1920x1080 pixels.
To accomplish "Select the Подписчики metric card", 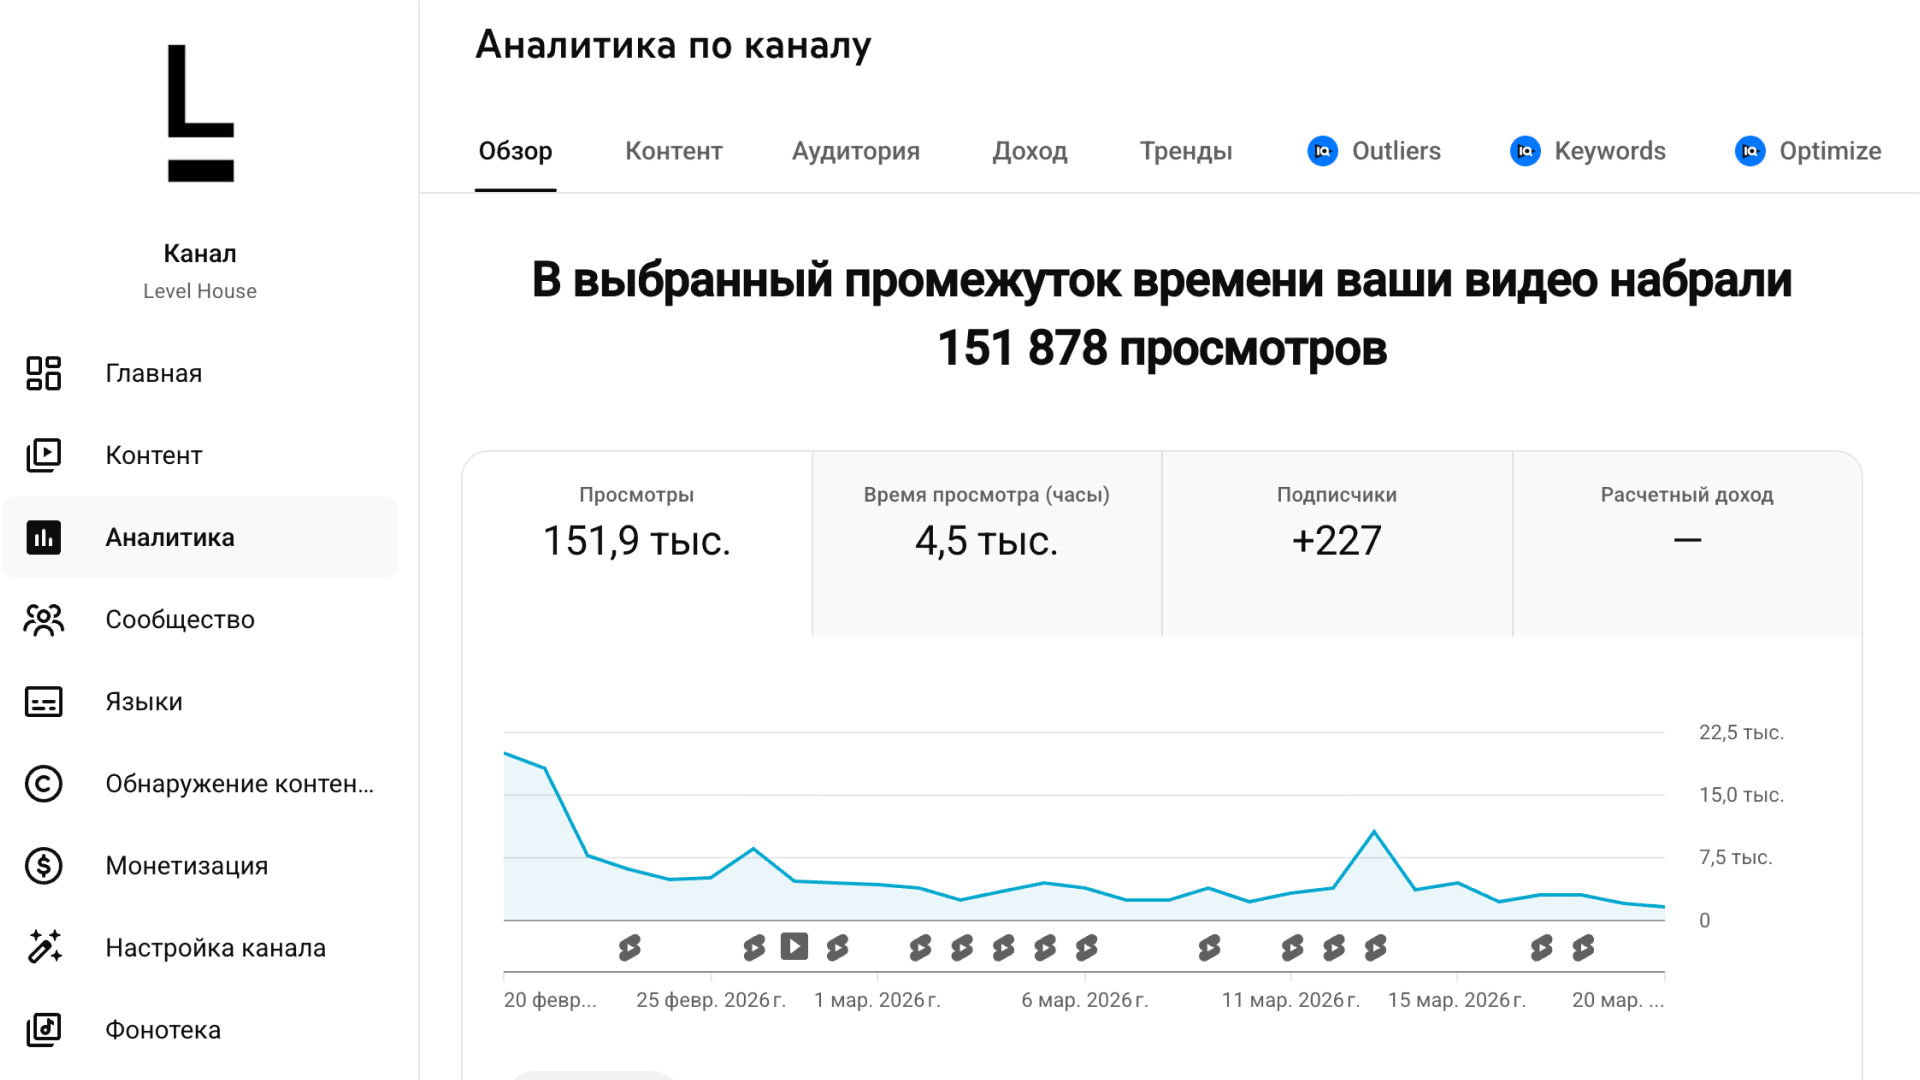I will click(1336, 540).
